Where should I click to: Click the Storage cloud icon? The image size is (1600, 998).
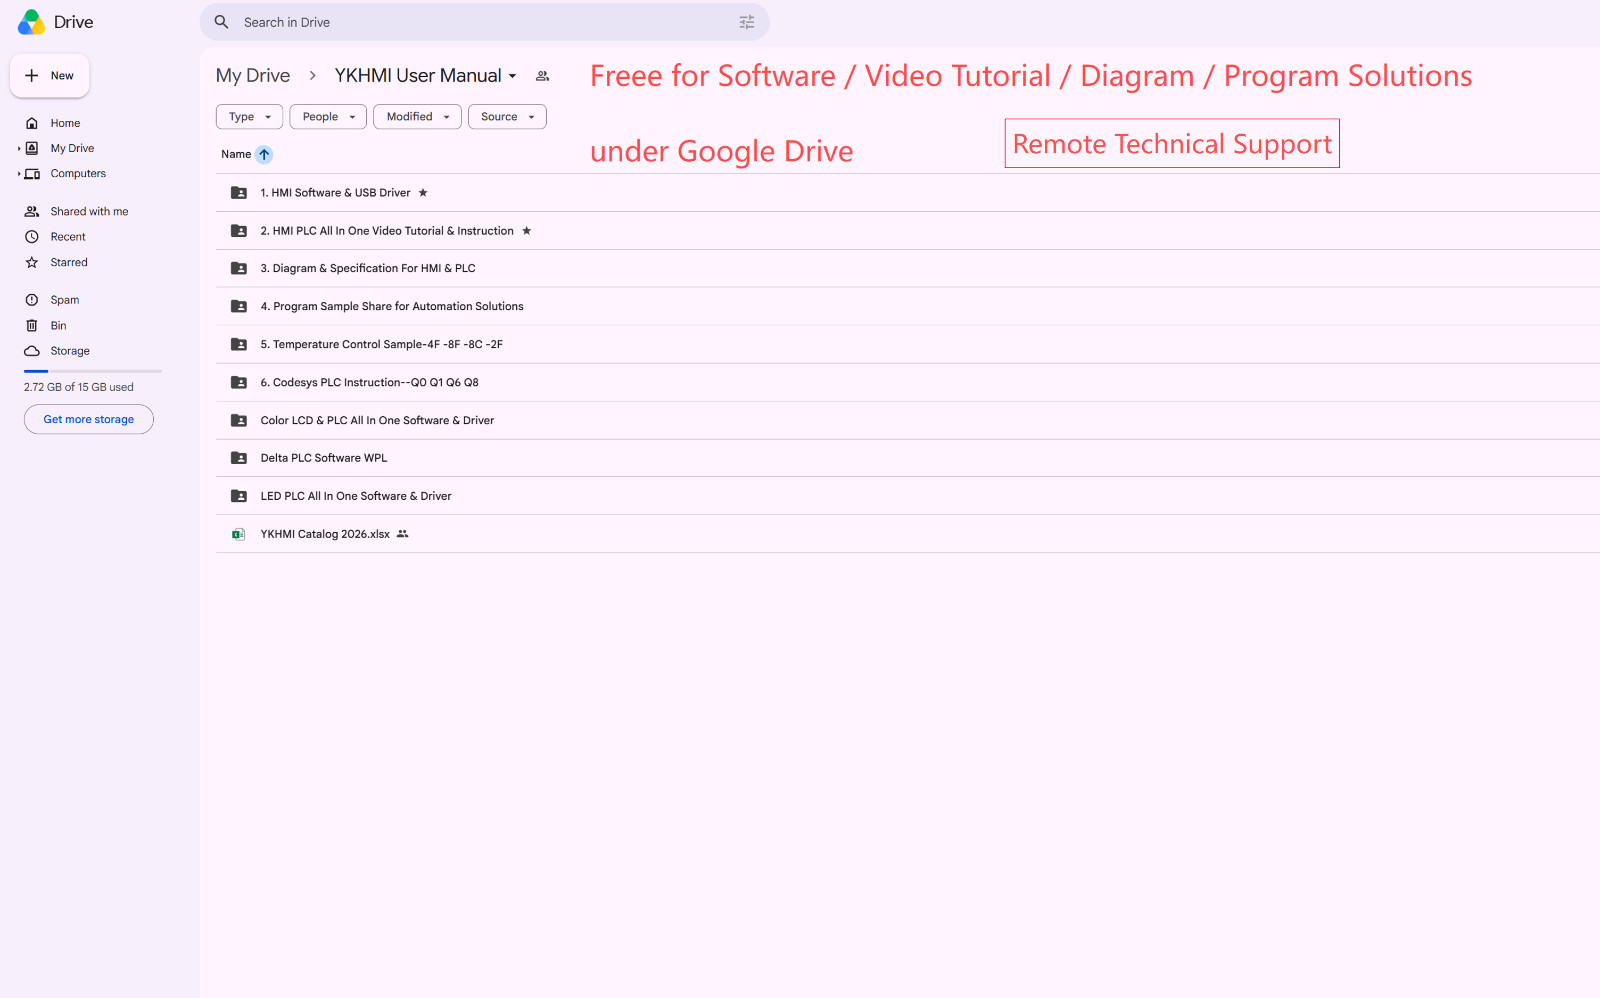pyautogui.click(x=32, y=351)
